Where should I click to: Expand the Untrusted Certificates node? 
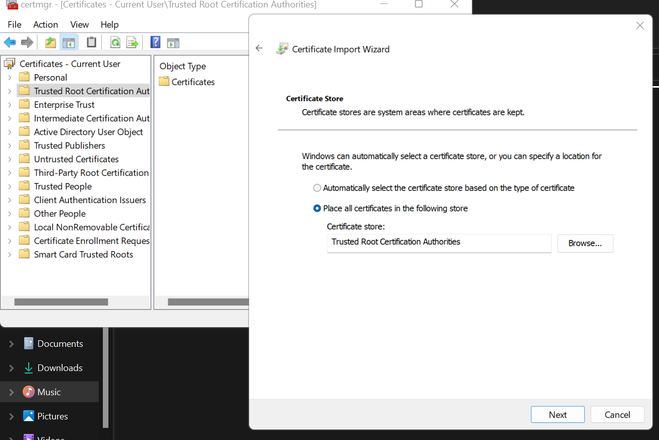click(10, 159)
